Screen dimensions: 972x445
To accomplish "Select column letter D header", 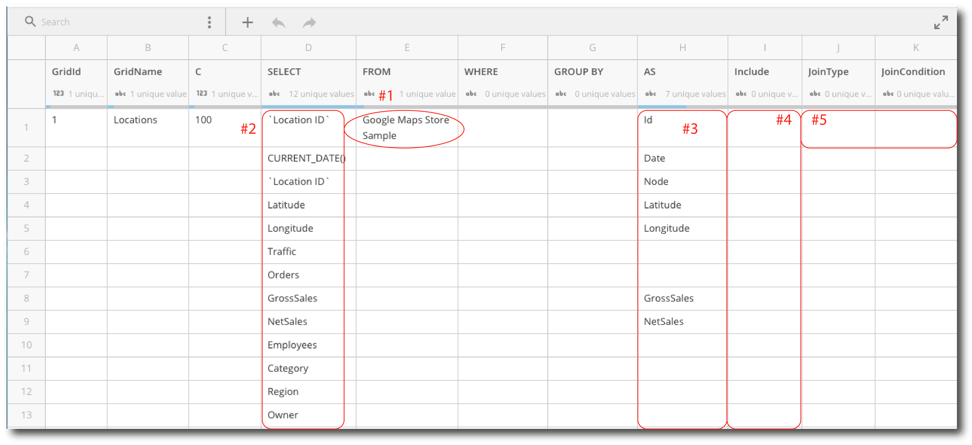I will pyautogui.click(x=309, y=47).
